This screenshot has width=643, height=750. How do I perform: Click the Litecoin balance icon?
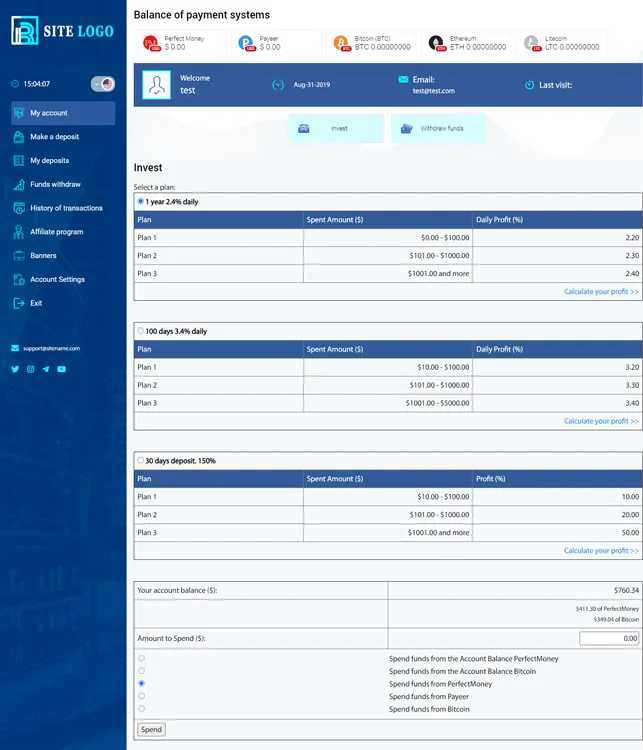tap(532, 43)
